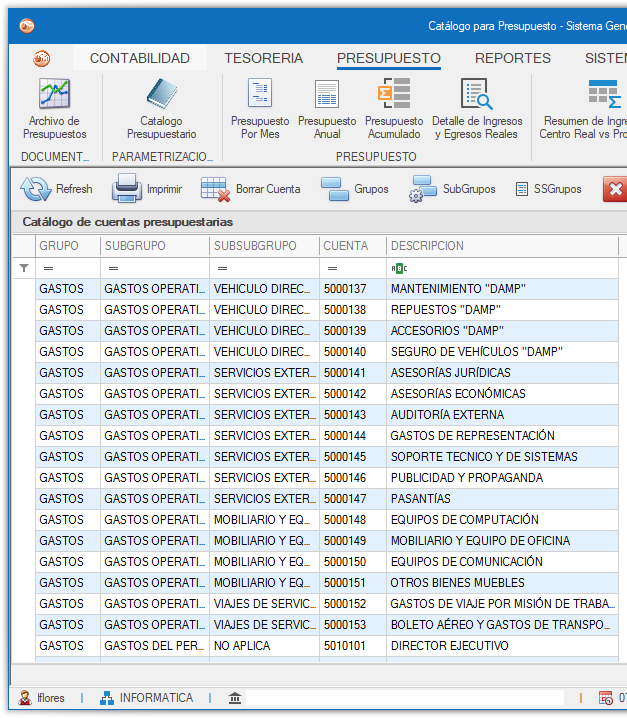Click user lflores status bar icon
Screen dimensions: 627x718
pos(25,697)
